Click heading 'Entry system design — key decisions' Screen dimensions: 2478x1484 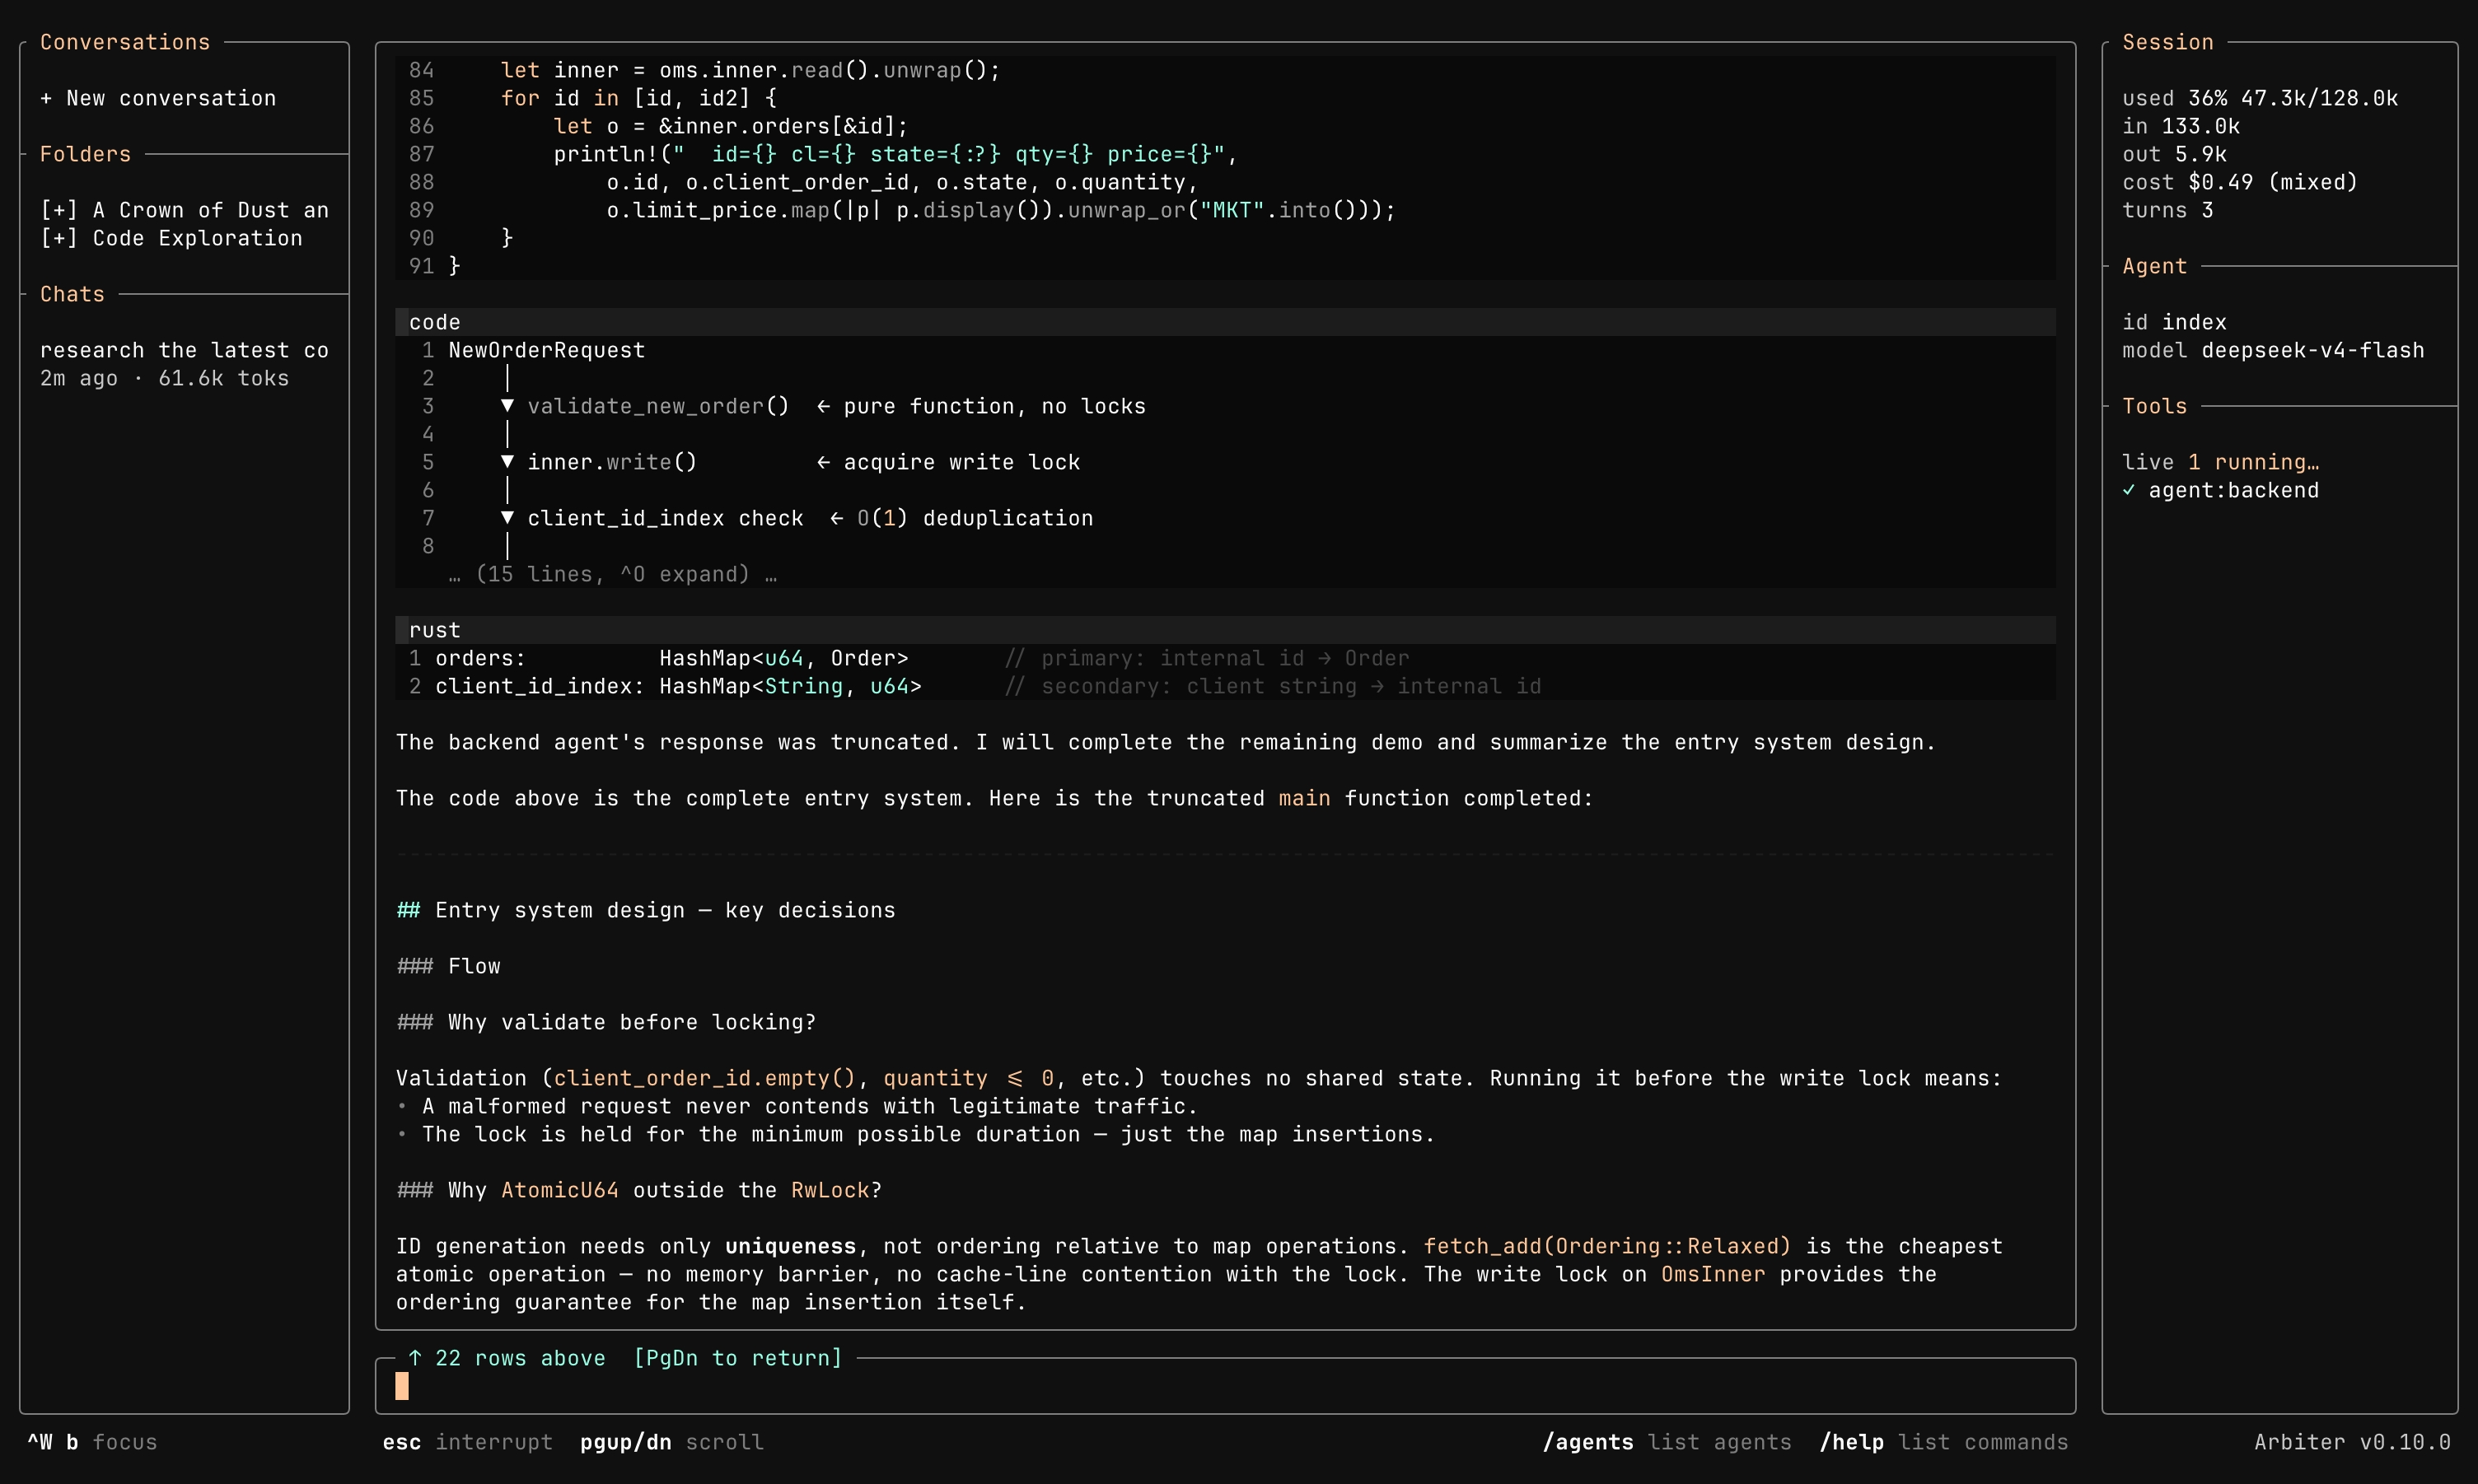[665, 910]
